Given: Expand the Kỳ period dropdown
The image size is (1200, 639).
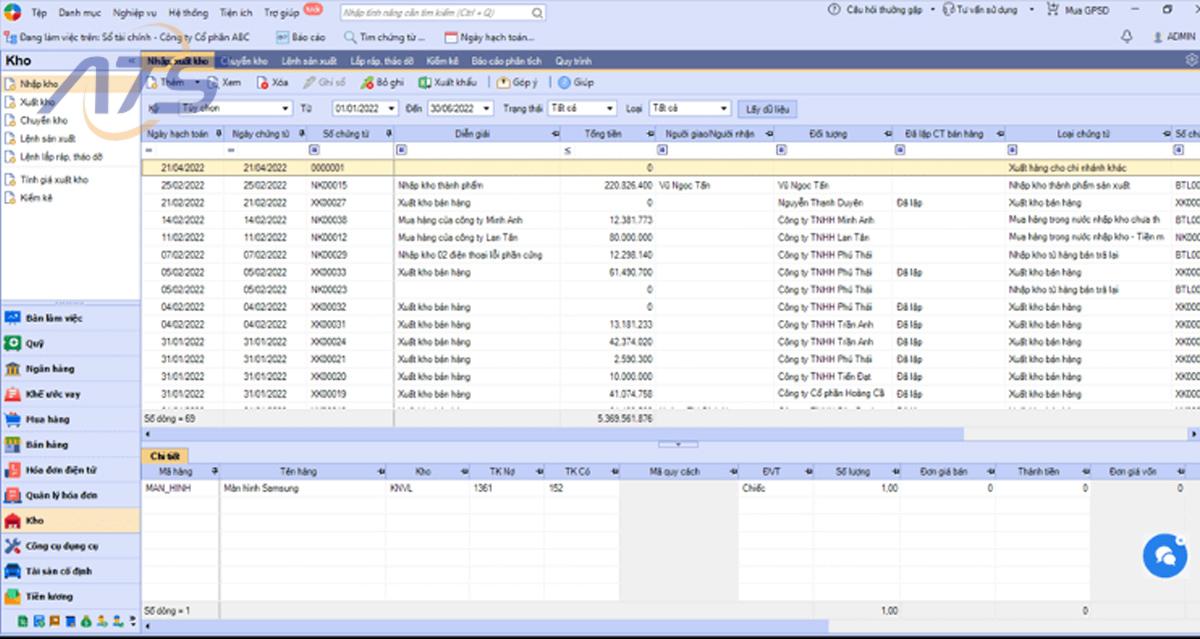Looking at the screenshot, I should (285, 108).
